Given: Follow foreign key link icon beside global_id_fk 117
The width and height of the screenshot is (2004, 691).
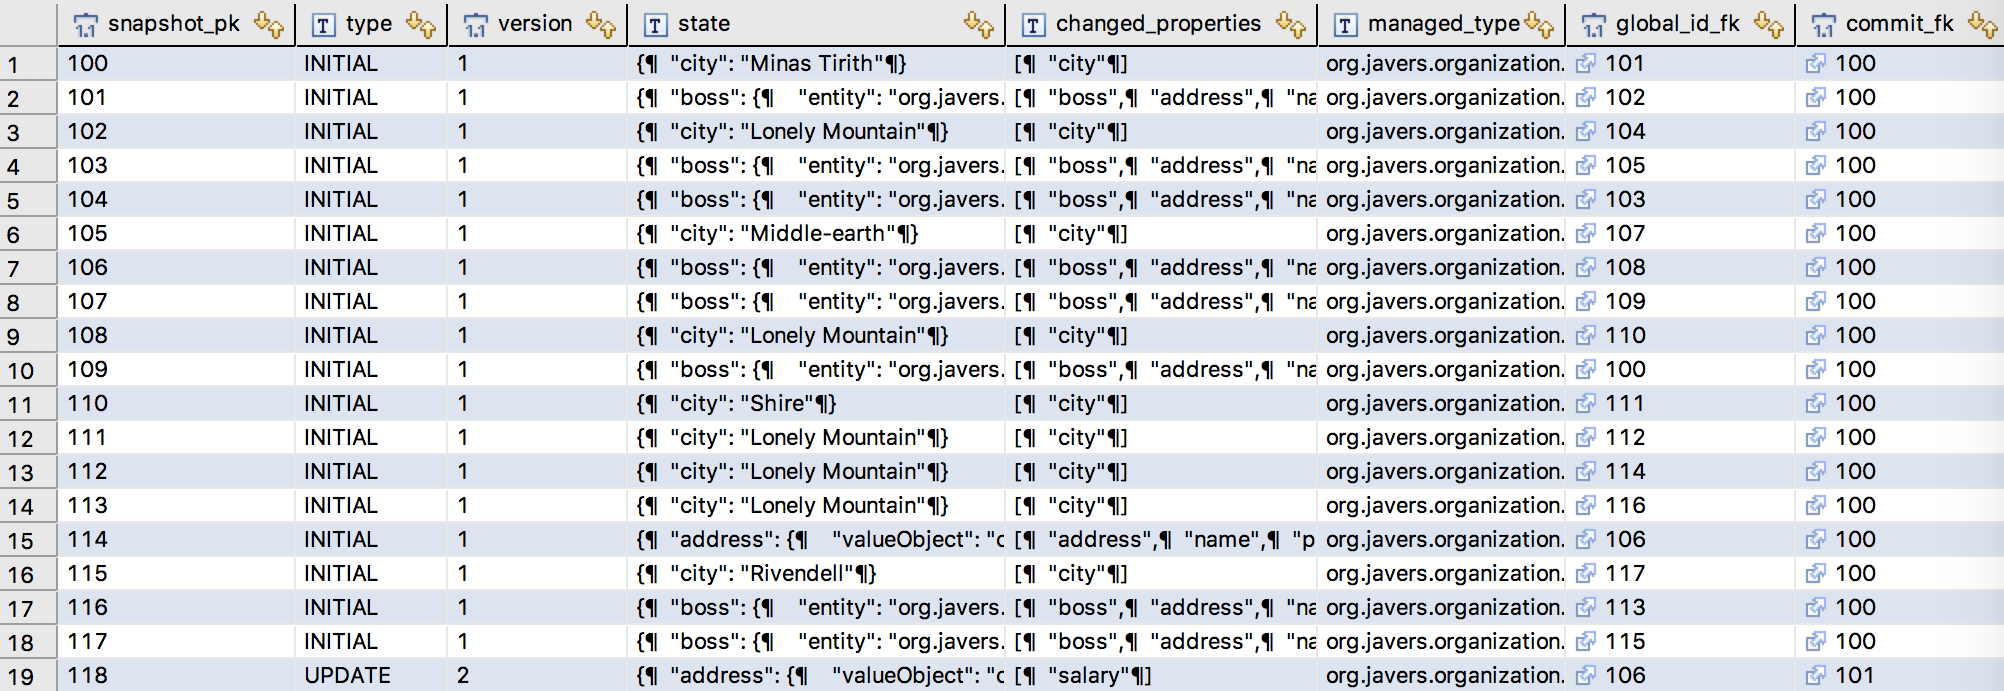Looking at the screenshot, I should (1586, 574).
